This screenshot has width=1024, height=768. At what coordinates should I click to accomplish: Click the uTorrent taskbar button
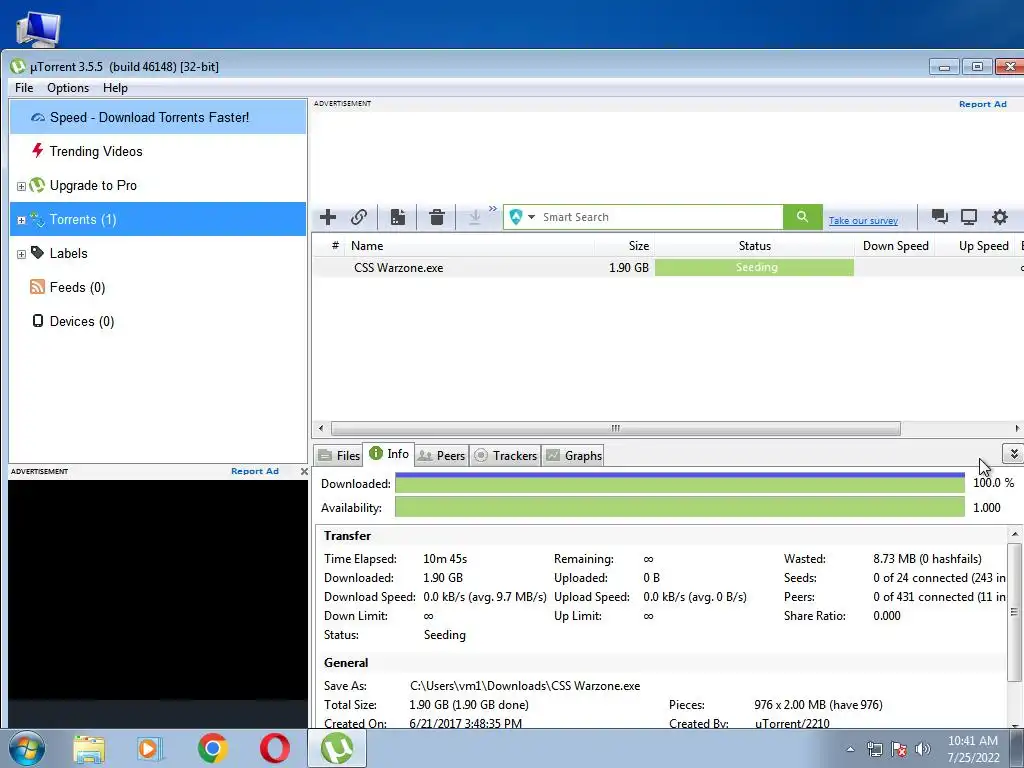click(x=337, y=749)
